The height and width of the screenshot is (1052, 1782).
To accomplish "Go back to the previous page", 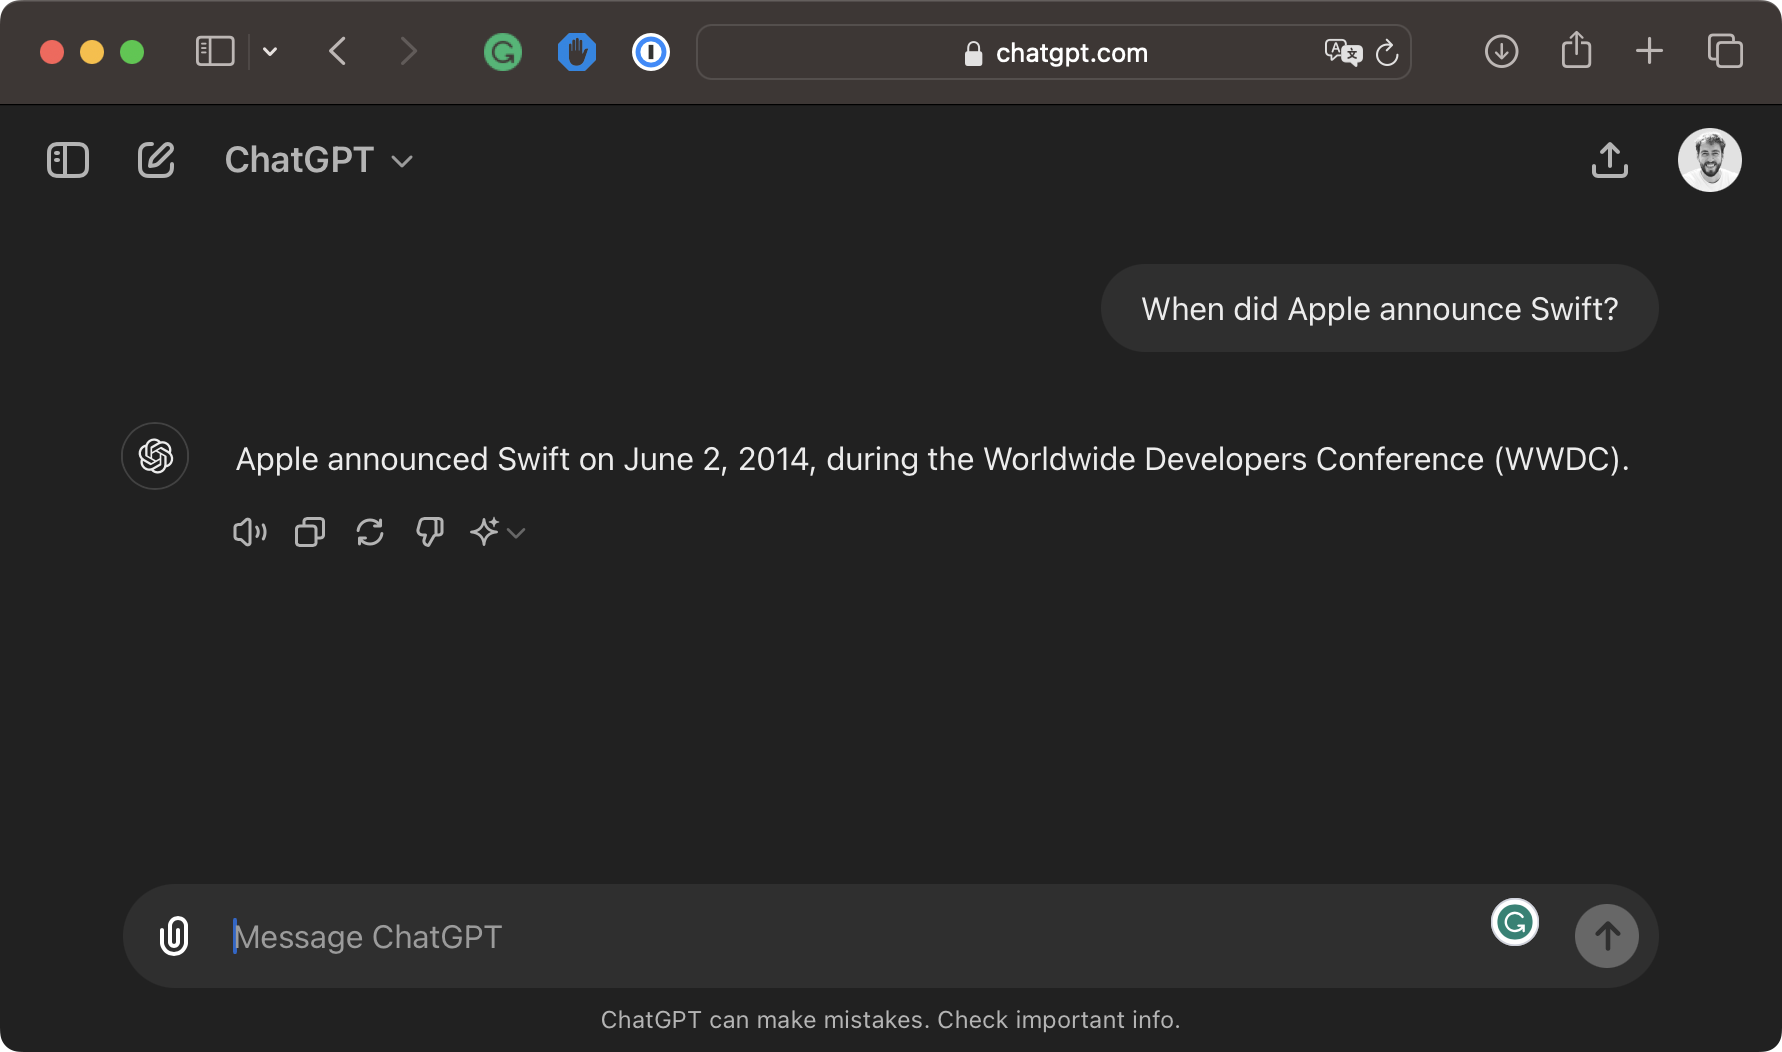I will [x=338, y=52].
